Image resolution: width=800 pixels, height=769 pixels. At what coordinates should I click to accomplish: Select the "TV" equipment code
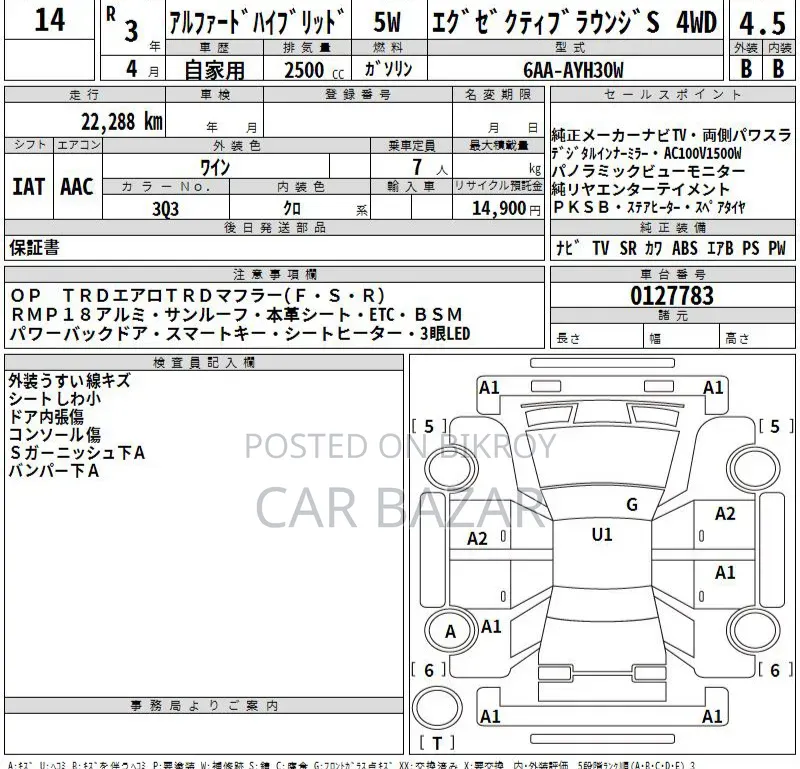click(x=601, y=248)
